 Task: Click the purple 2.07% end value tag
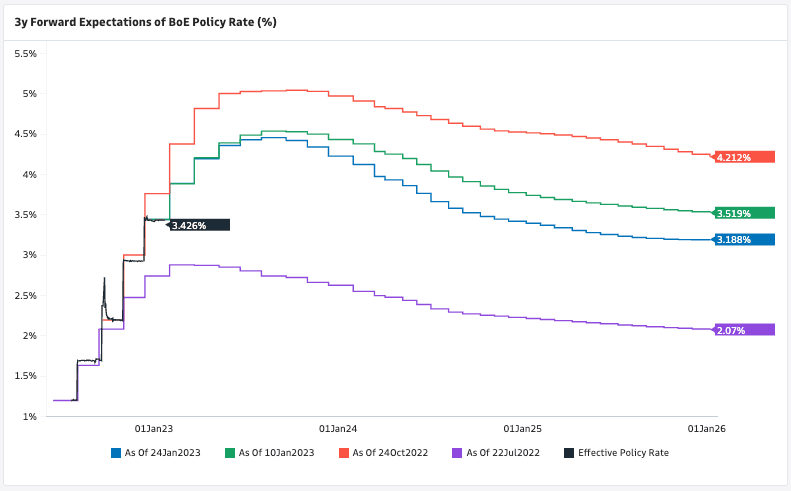[x=745, y=330]
